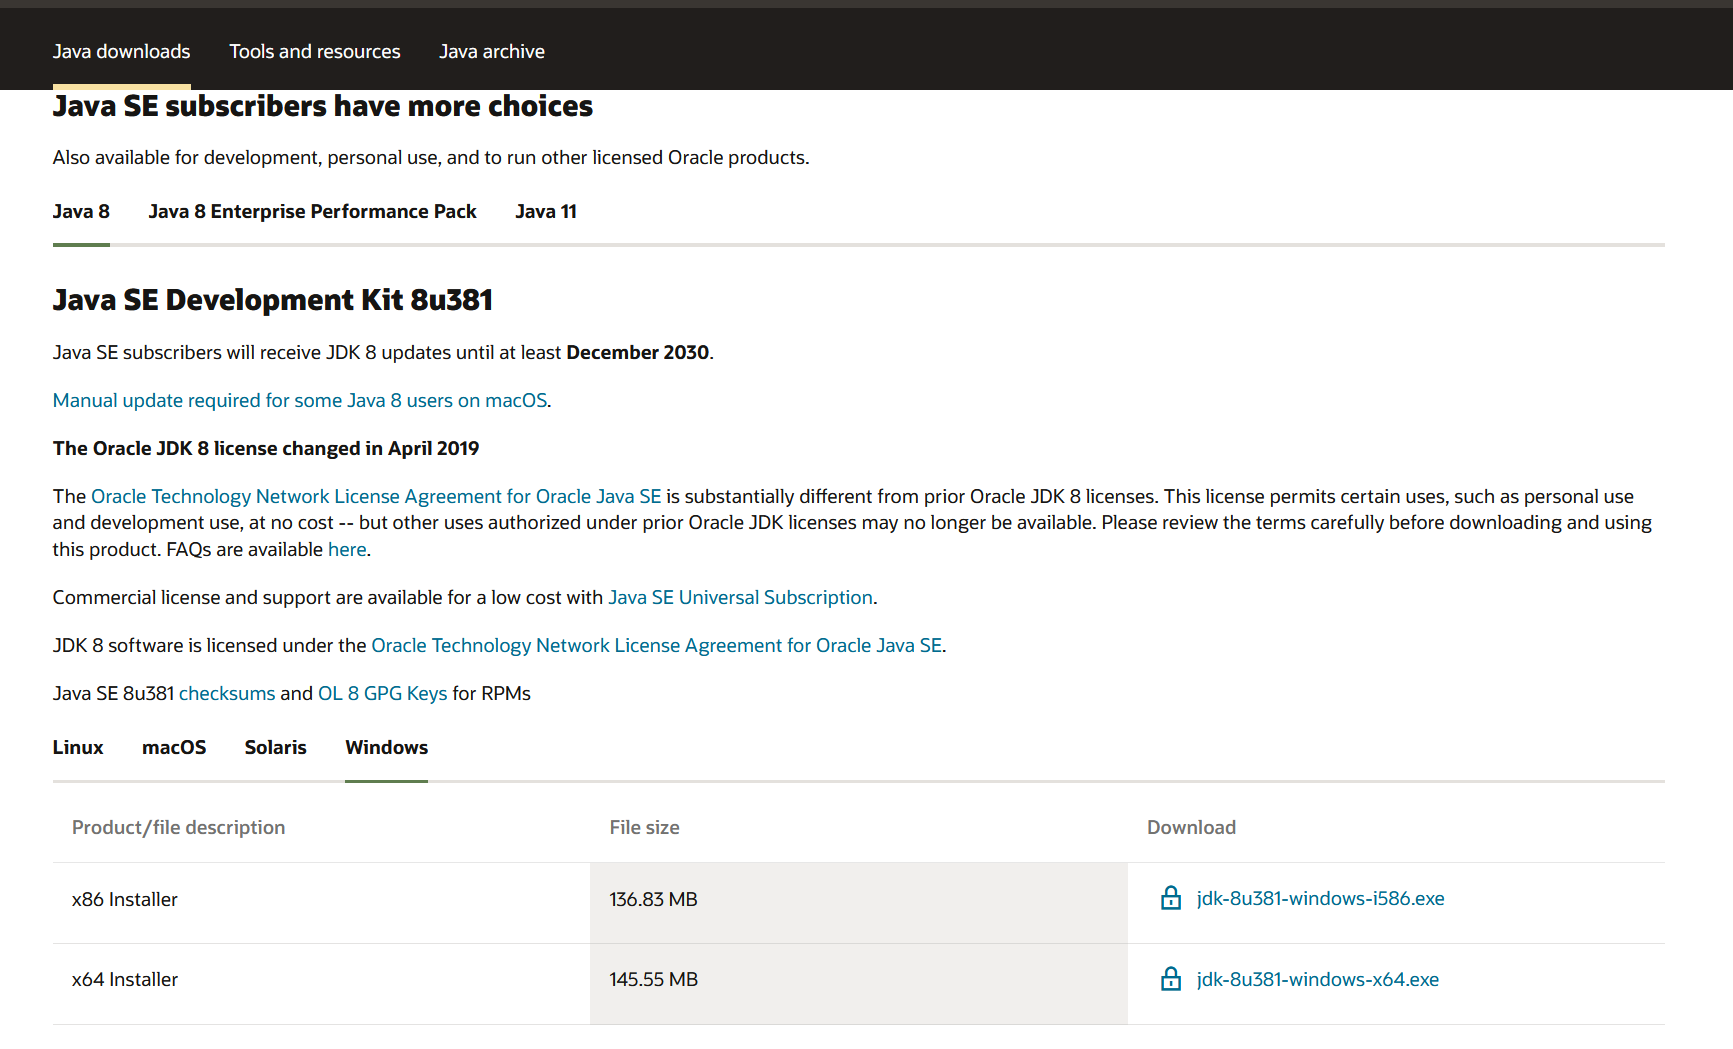Select the Windows platform tab
1733x1049 pixels.
coord(386,747)
